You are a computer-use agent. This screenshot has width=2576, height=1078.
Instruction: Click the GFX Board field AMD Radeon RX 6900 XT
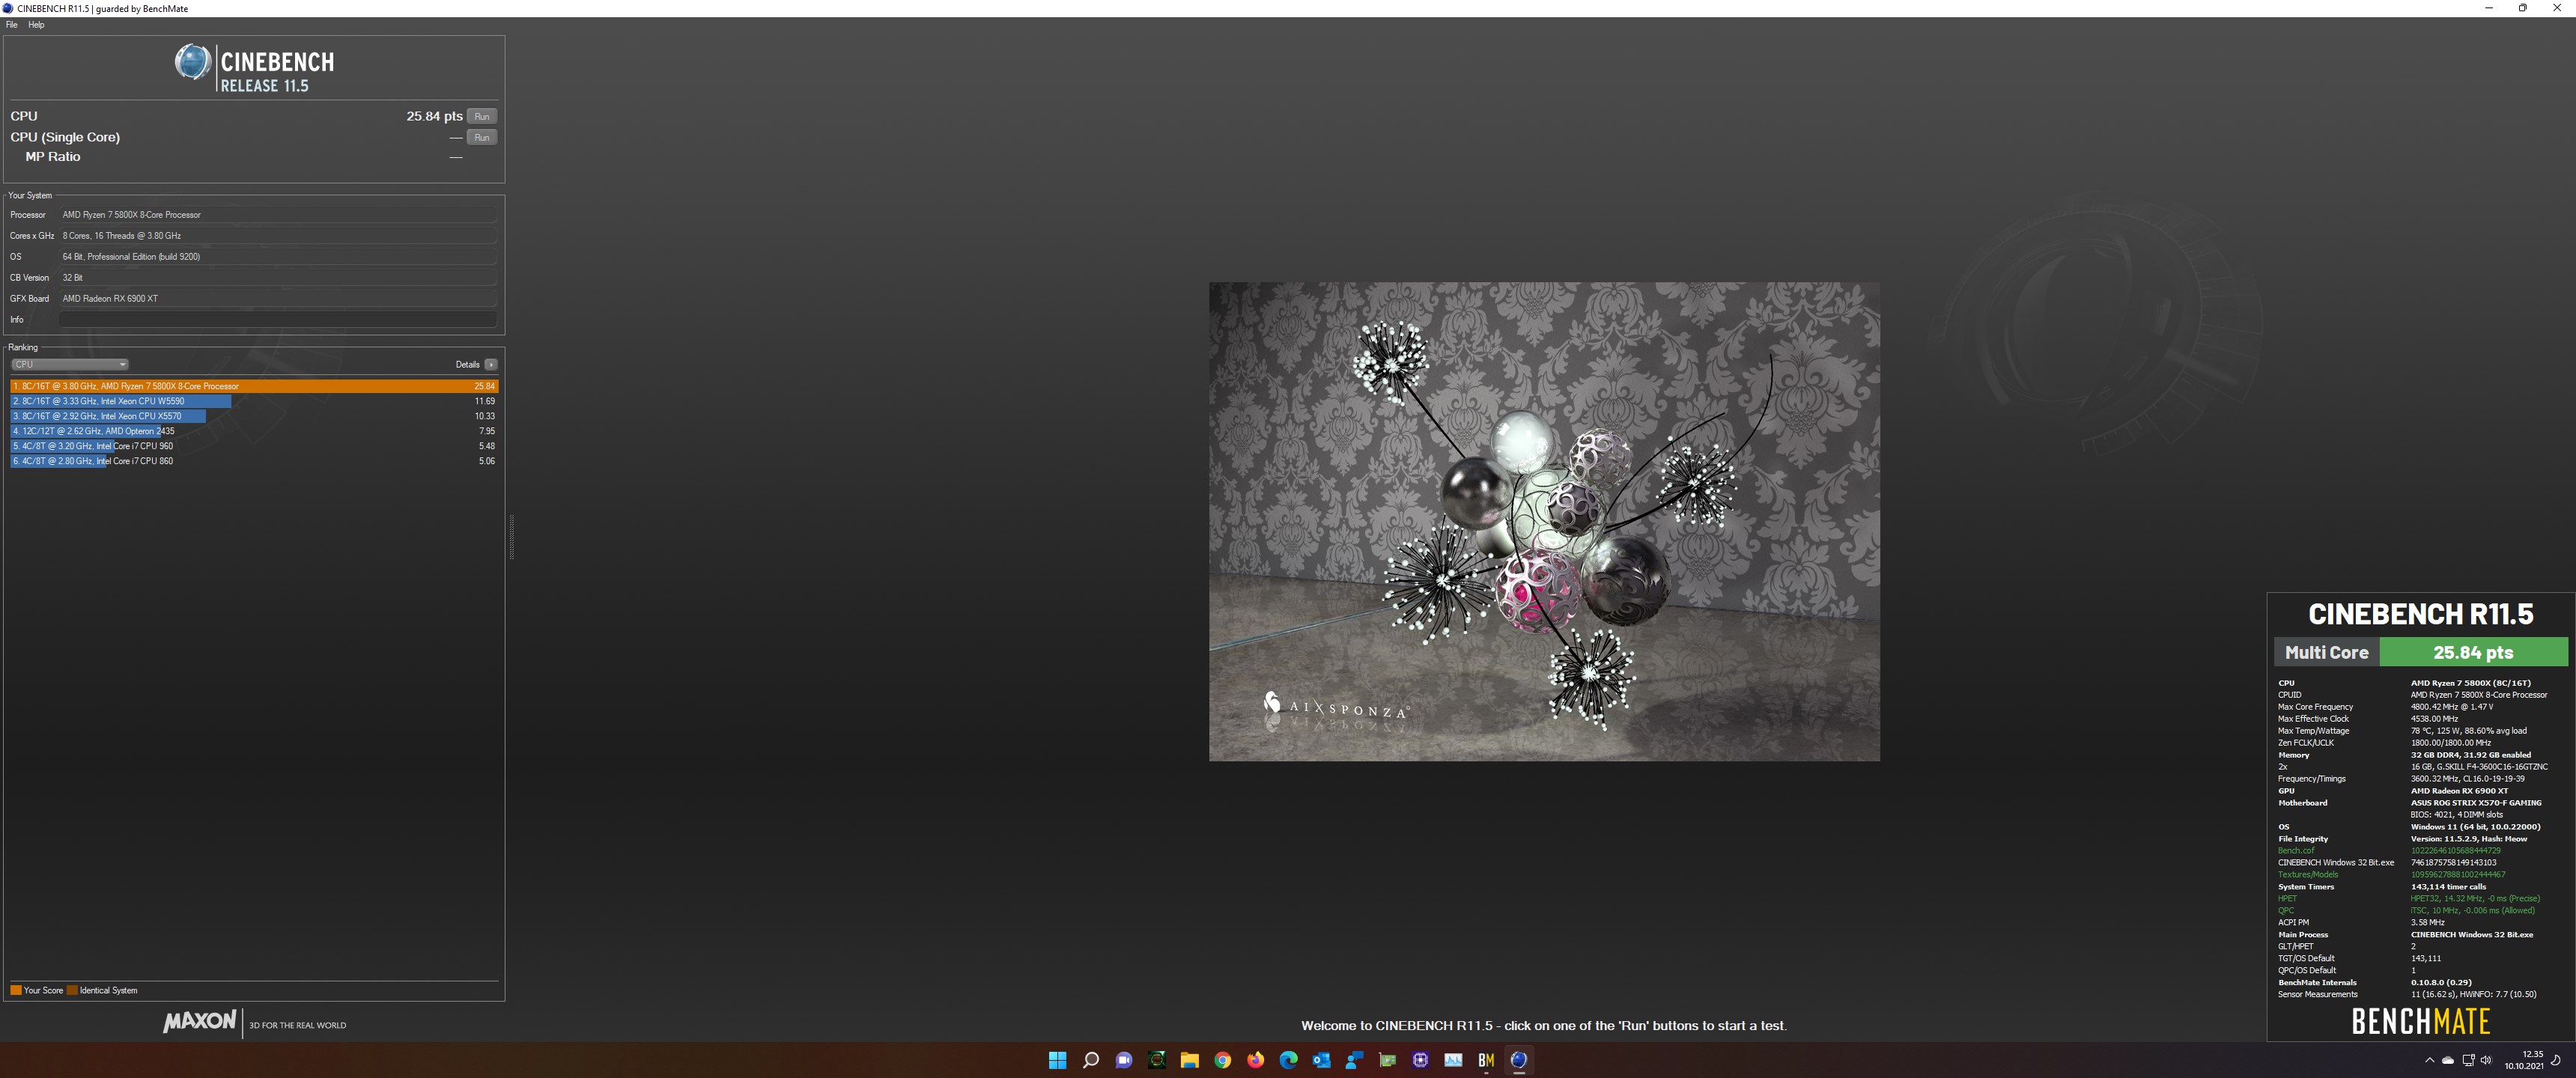pyautogui.click(x=278, y=299)
